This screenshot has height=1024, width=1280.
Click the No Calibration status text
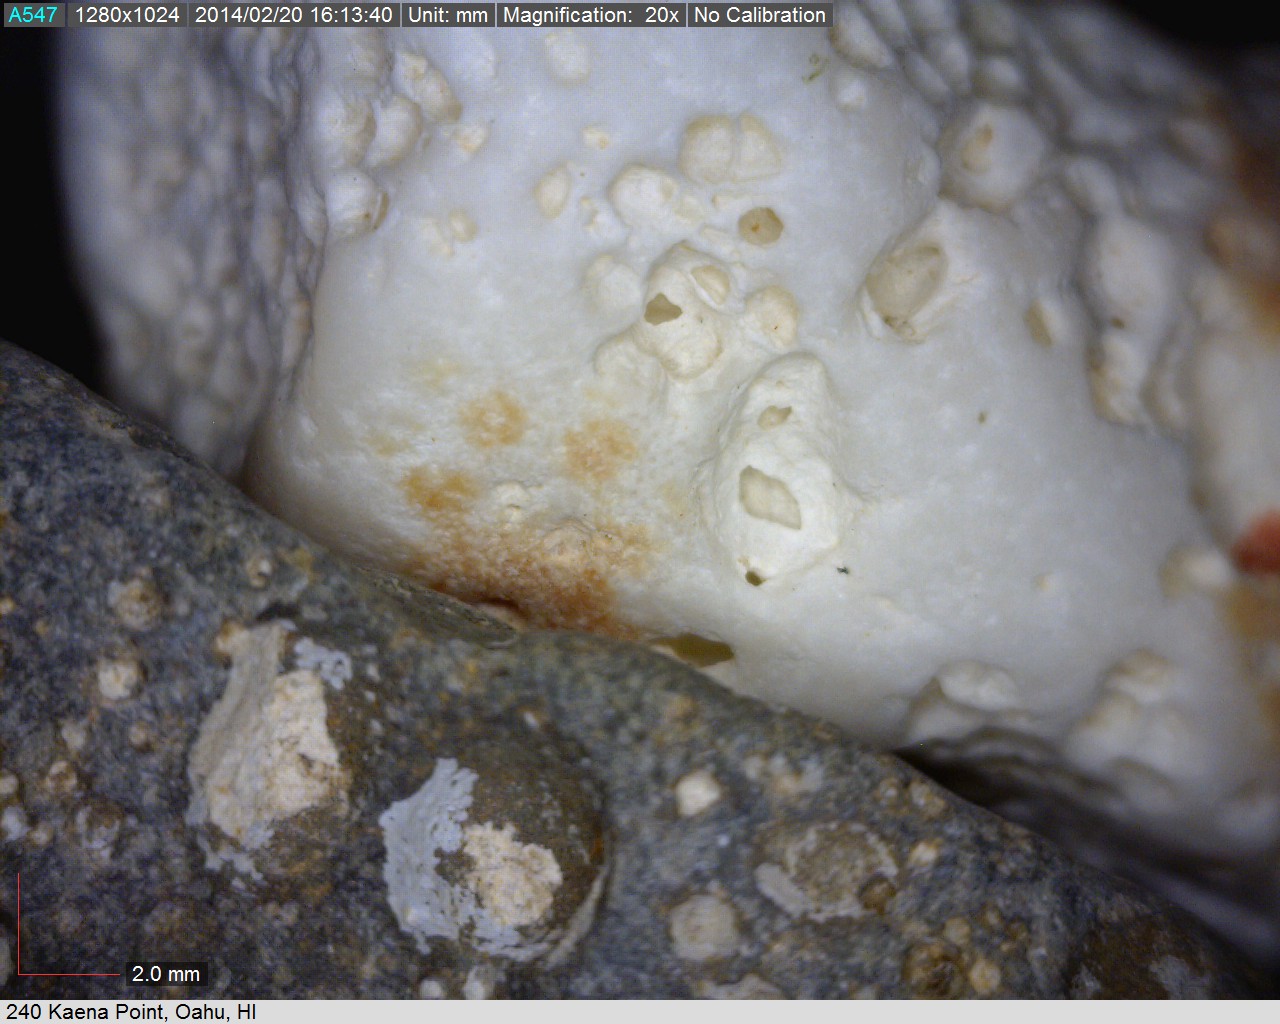click(x=760, y=15)
